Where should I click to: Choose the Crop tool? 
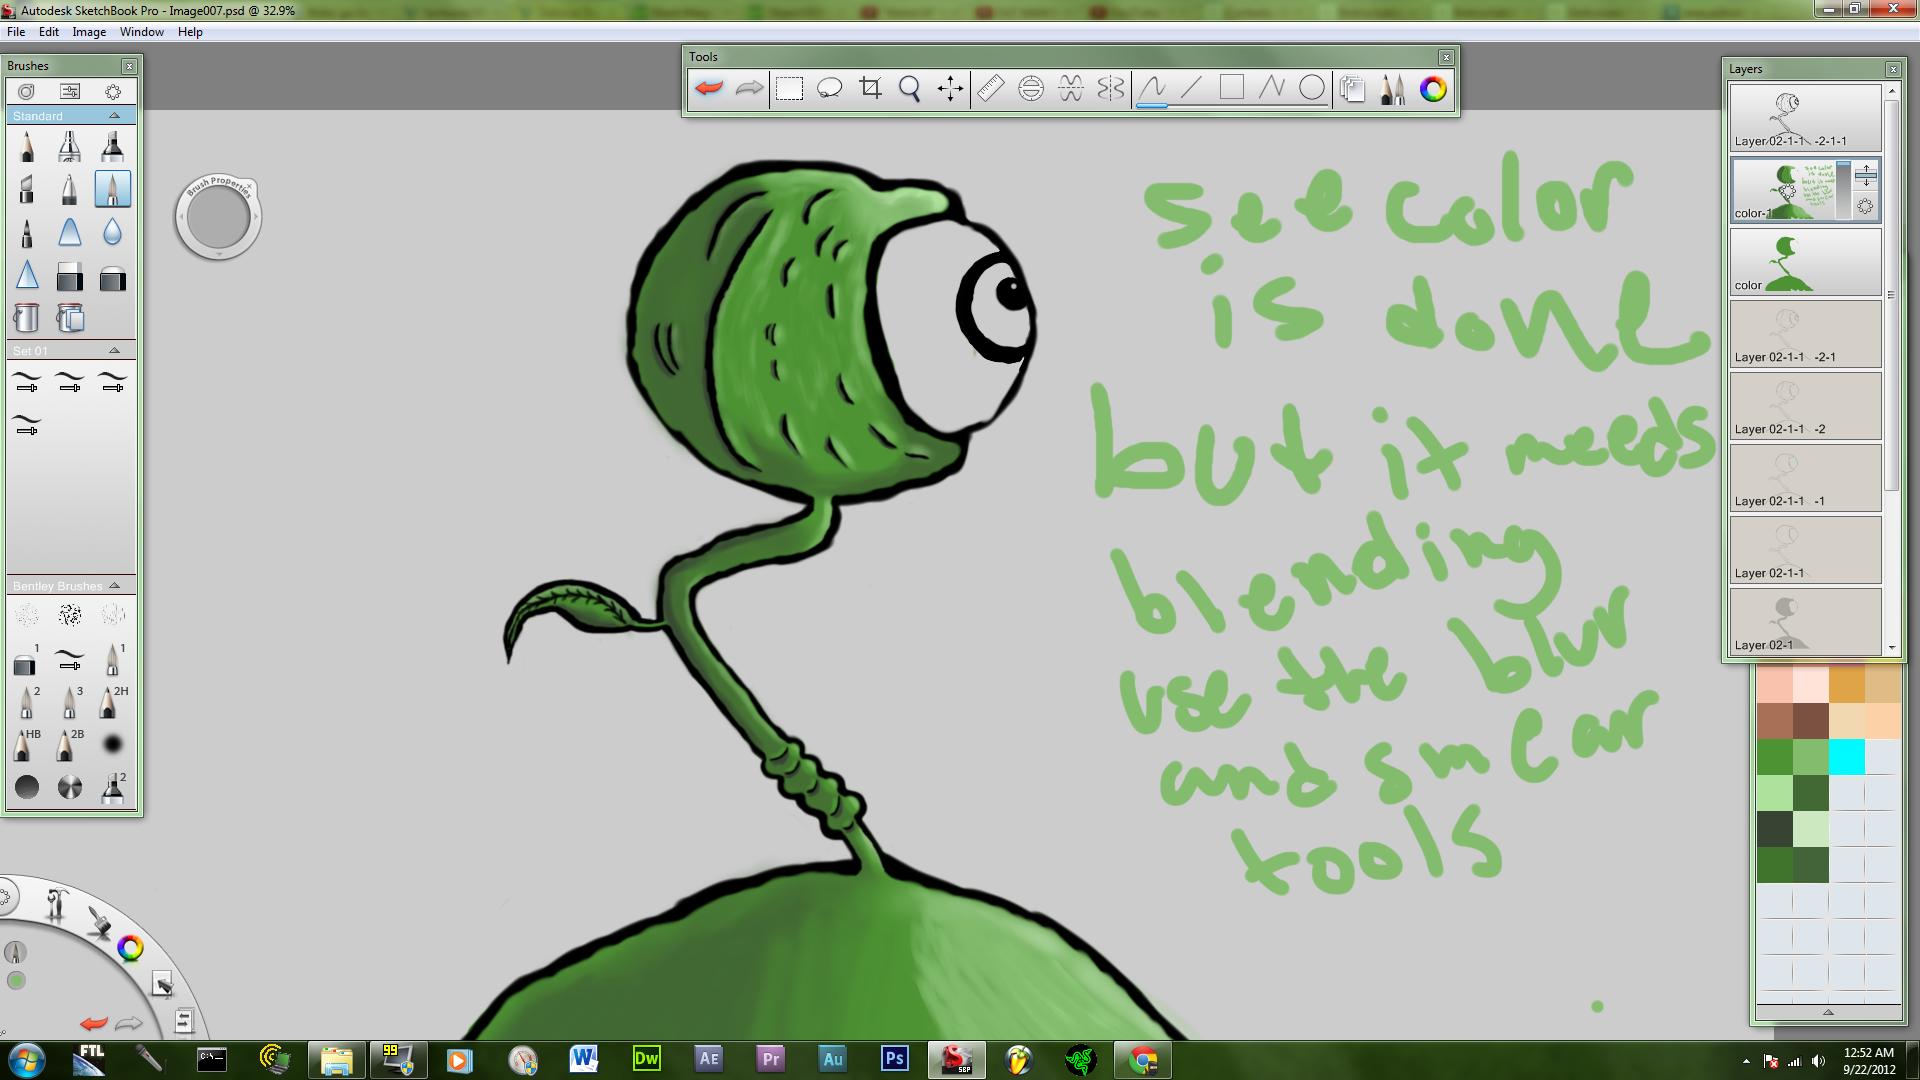(871, 89)
